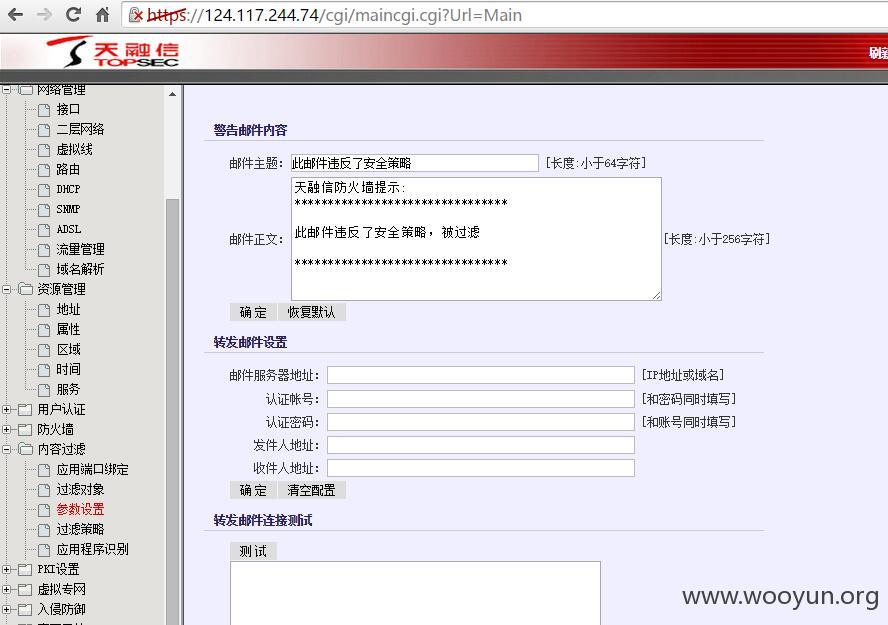The width and height of the screenshot is (888, 625).
Task: Click the sidebar scrollbar thumb
Action: tap(172, 412)
